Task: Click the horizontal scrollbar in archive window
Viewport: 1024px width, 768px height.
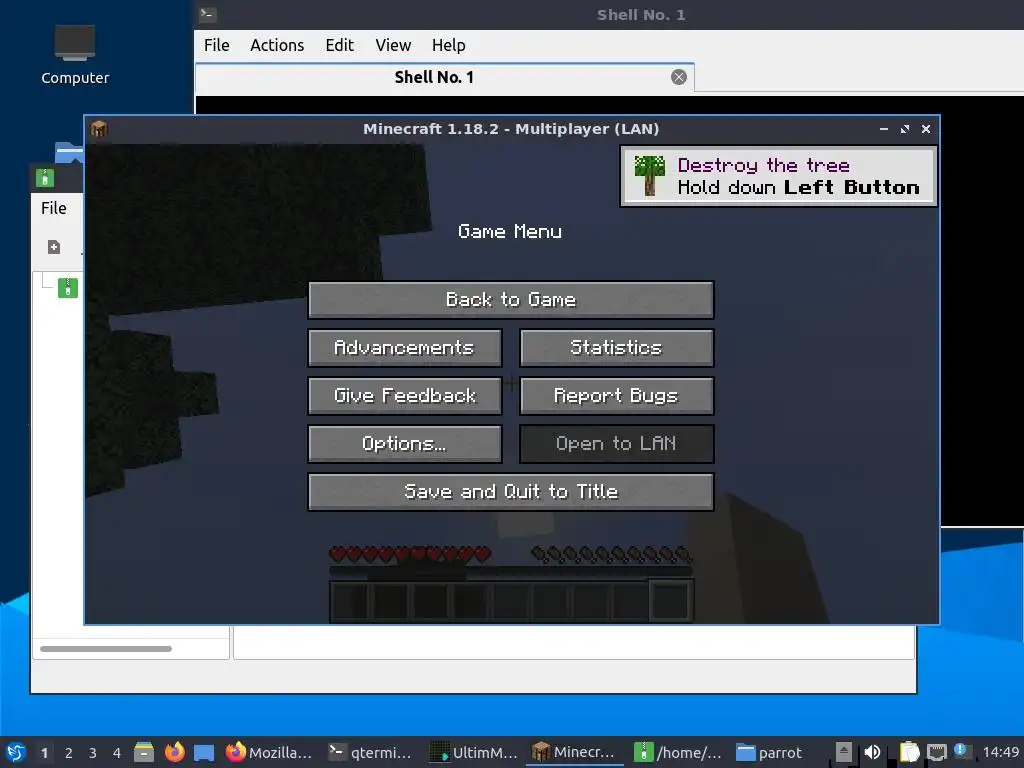Action: tap(106, 648)
